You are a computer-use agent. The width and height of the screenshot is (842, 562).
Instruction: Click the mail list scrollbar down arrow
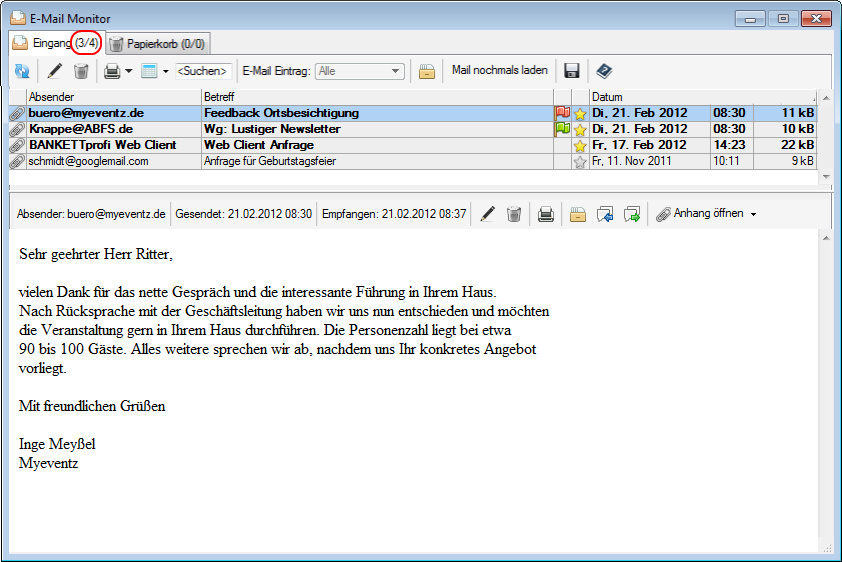tap(826, 176)
